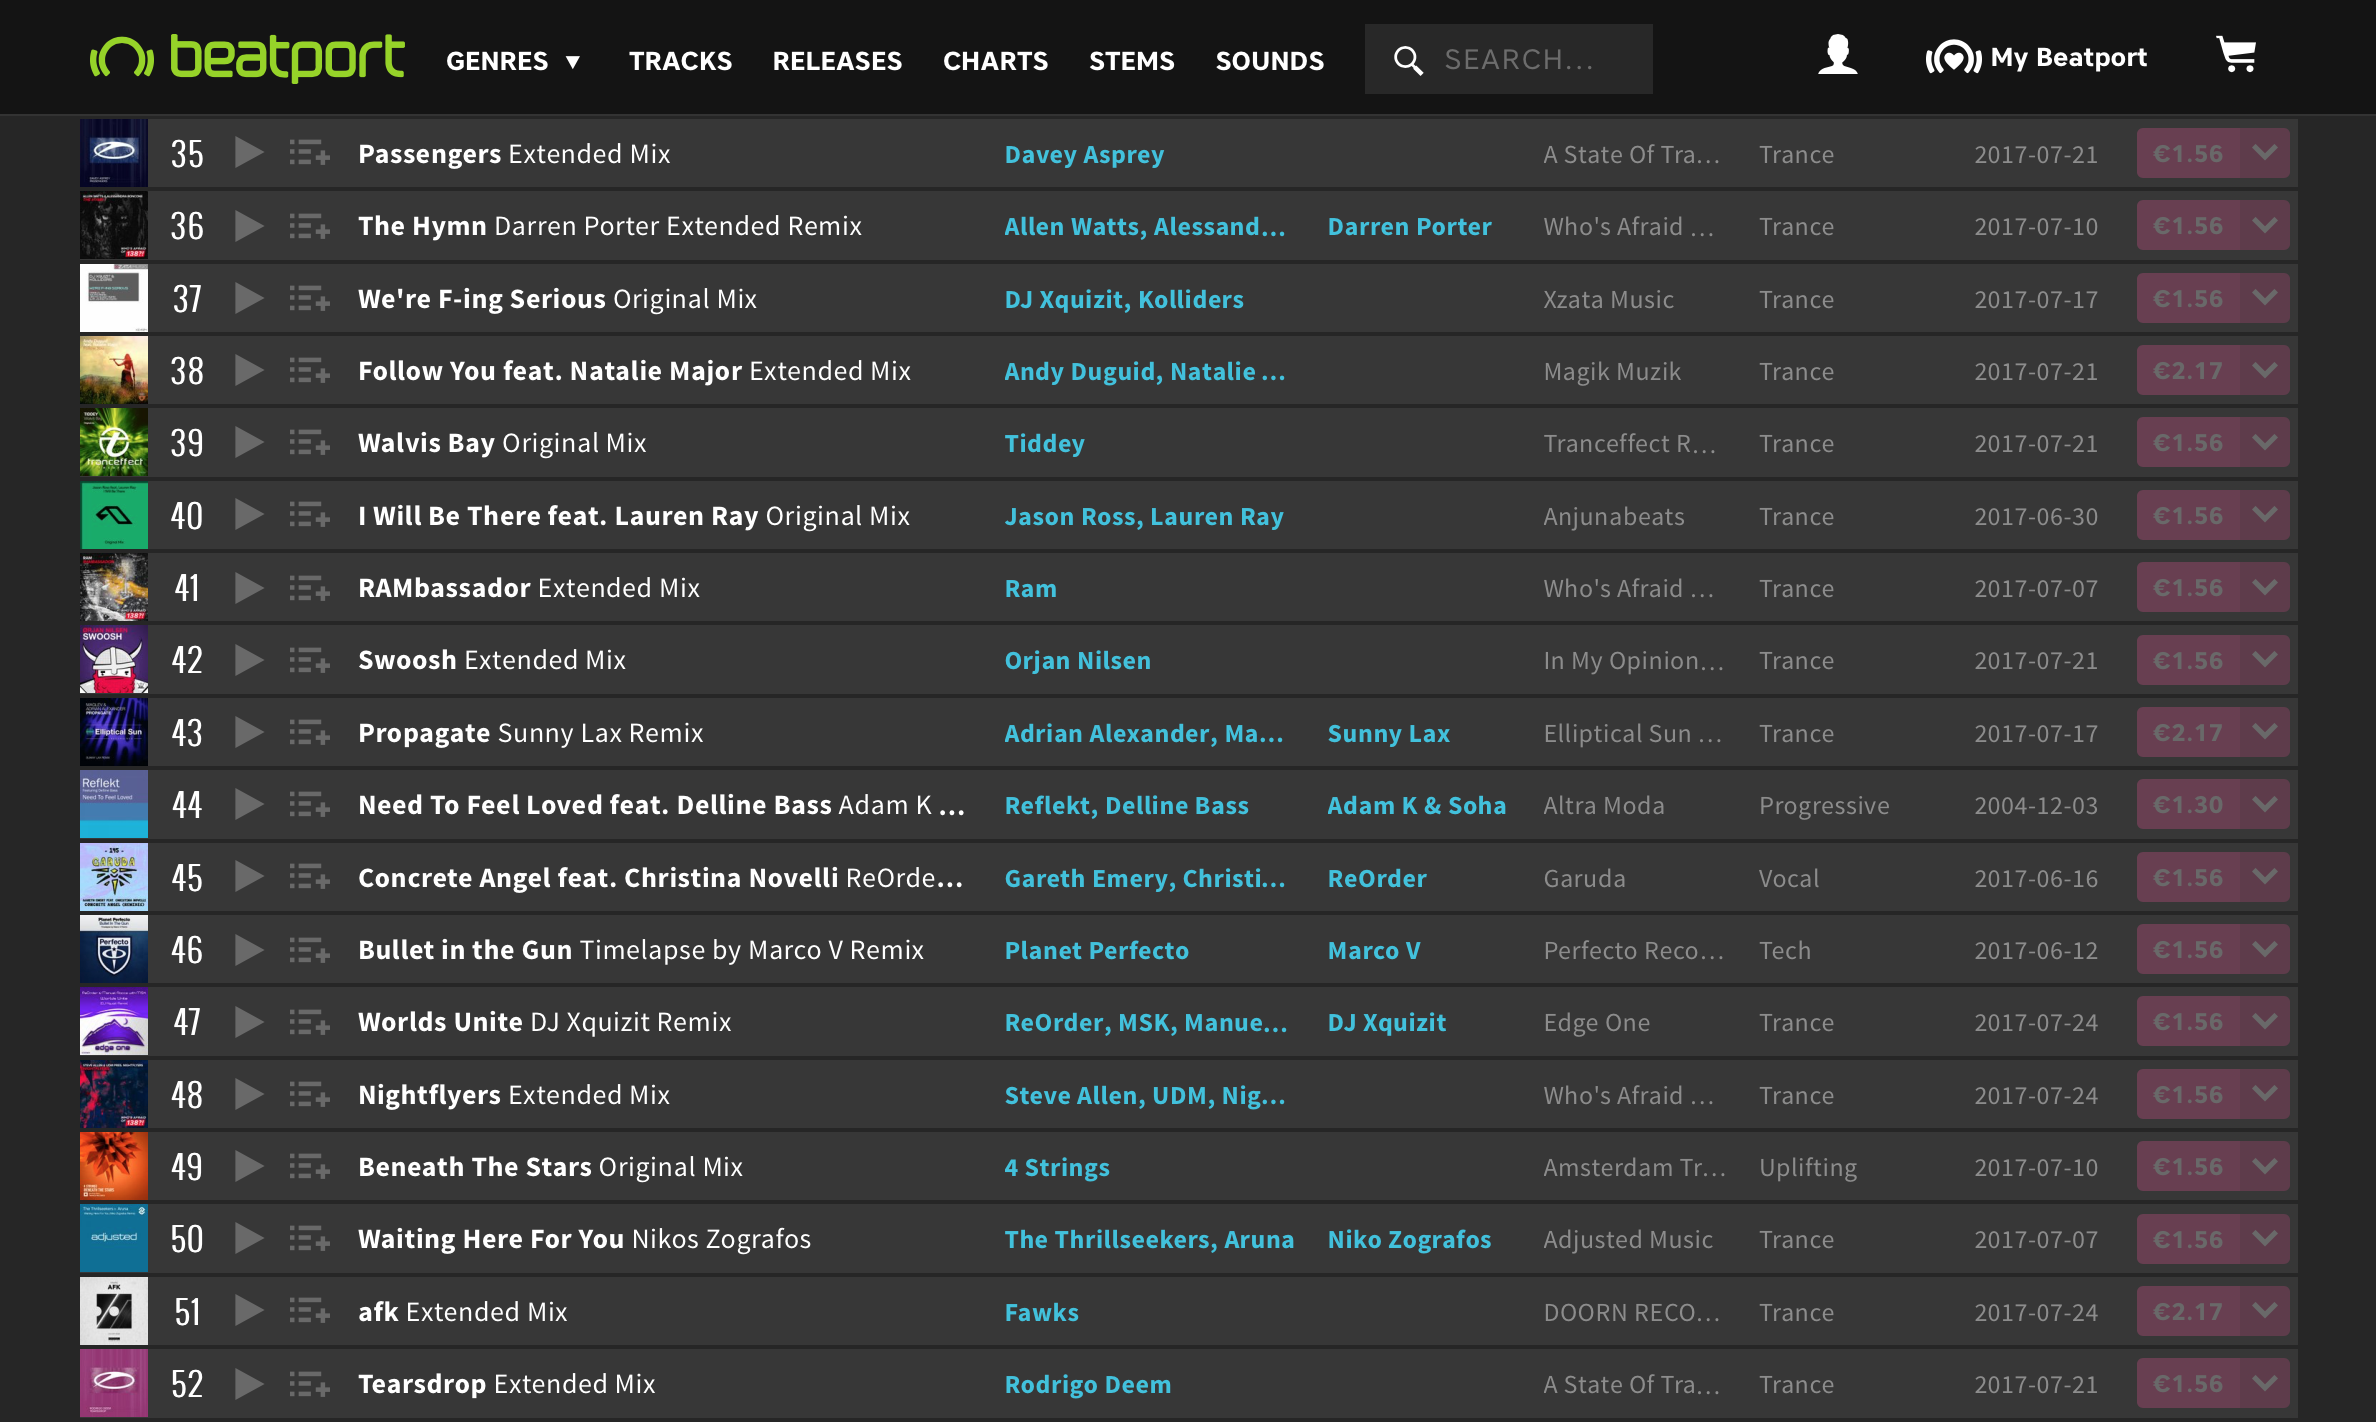Expand price options for afk Extended Mix
Image resolution: width=2376 pixels, height=1422 pixels.
click(2266, 1310)
